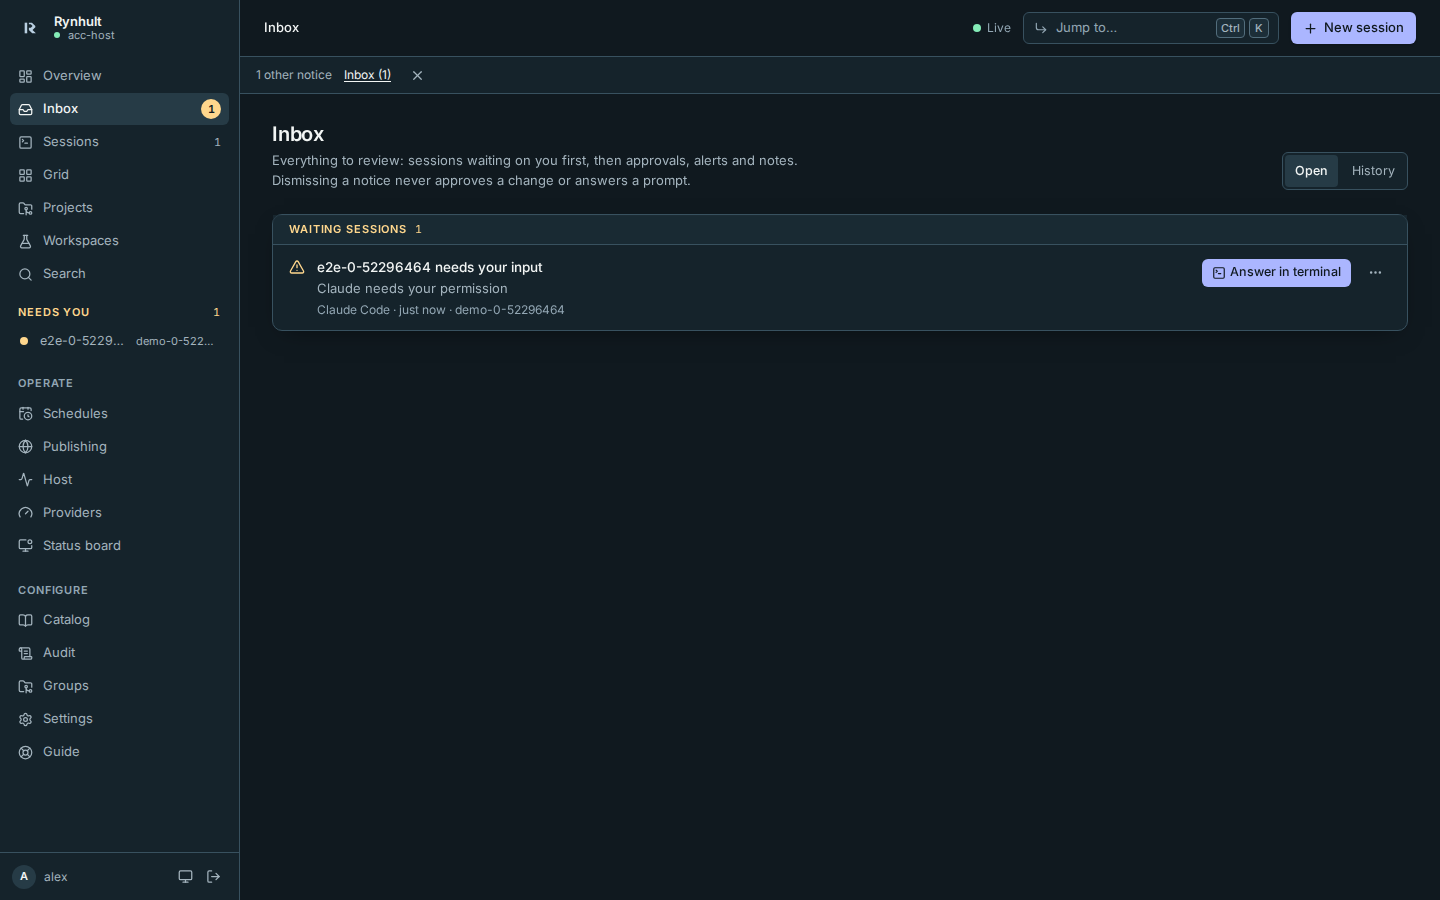Screen dimensions: 1440x900
Task: Switch to the Open tab
Action: click(x=1311, y=171)
